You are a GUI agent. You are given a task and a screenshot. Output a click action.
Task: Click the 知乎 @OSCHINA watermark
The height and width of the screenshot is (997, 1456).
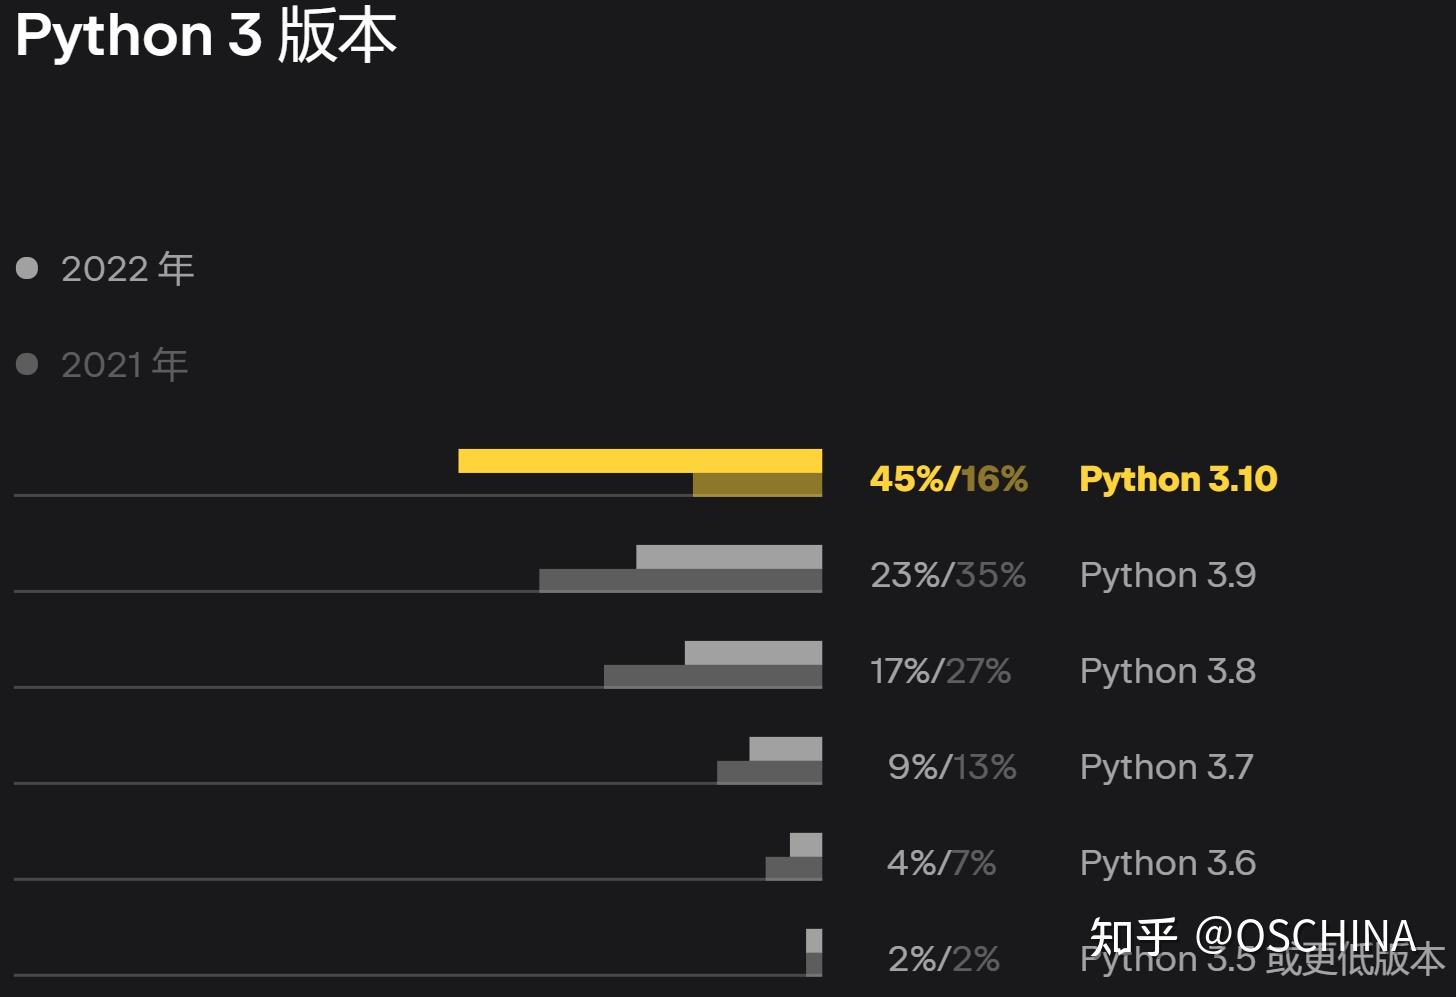coord(1252,937)
